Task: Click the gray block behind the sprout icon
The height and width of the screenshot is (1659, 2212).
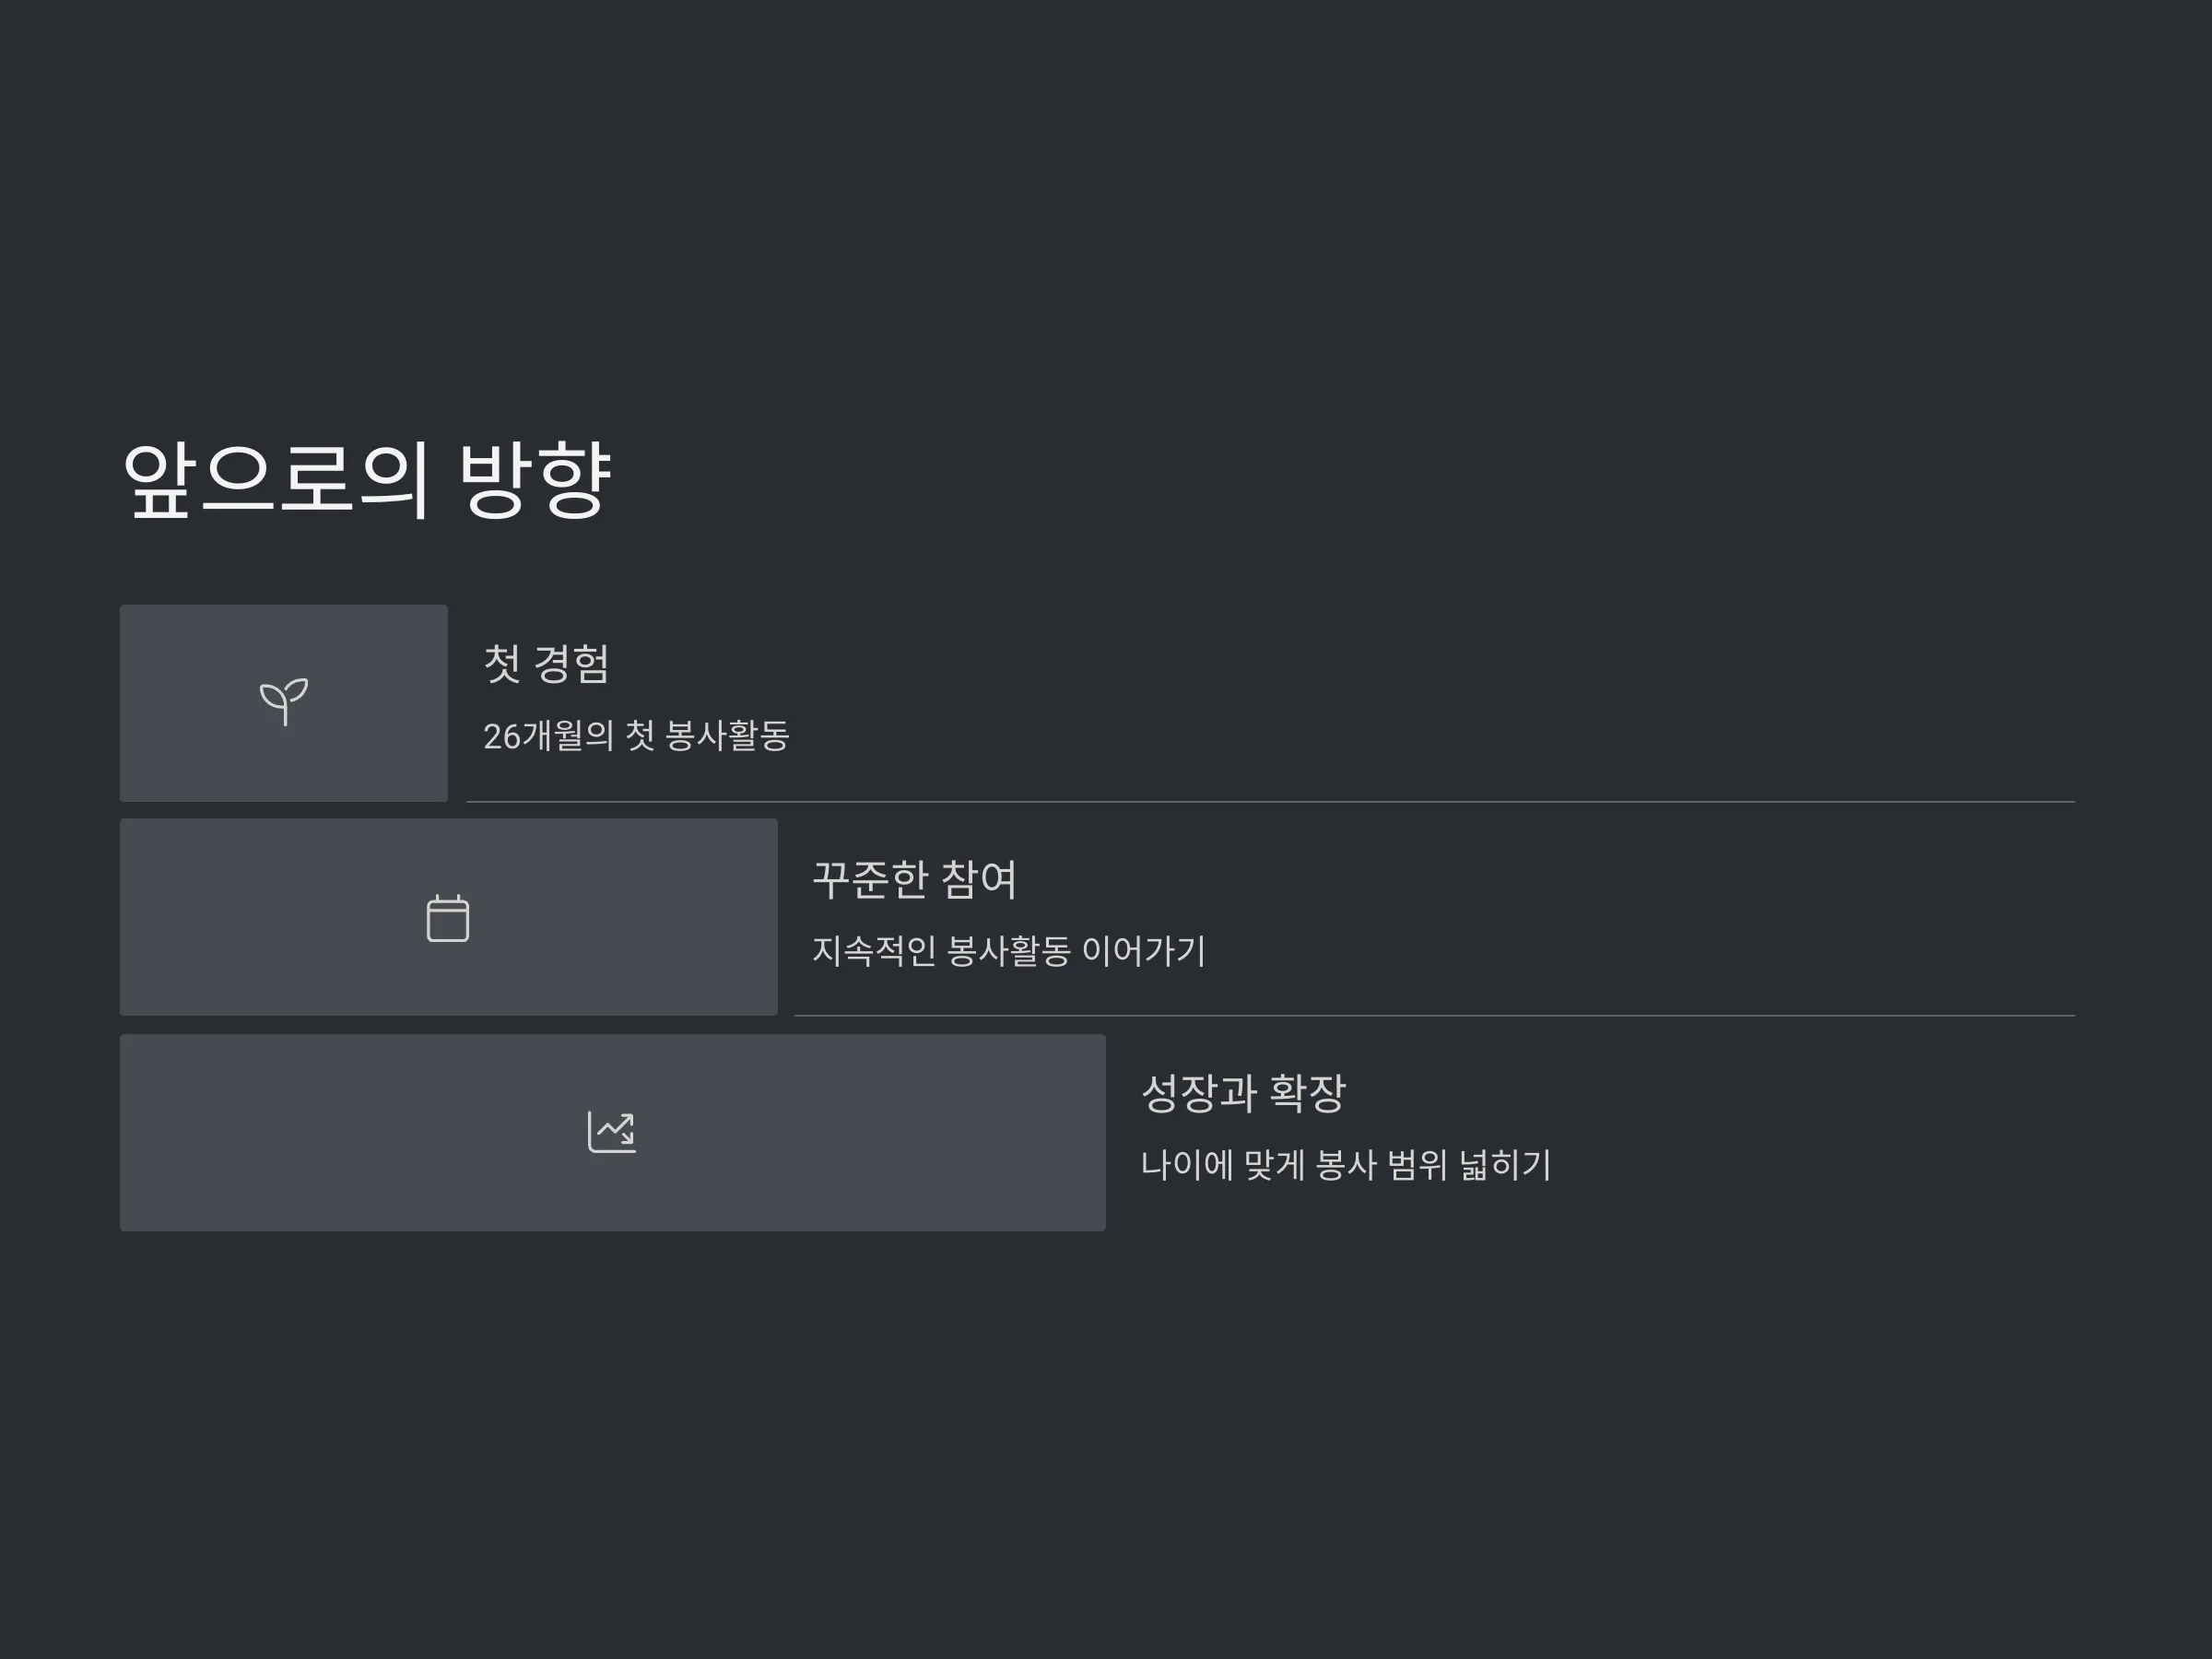Action: (284, 703)
